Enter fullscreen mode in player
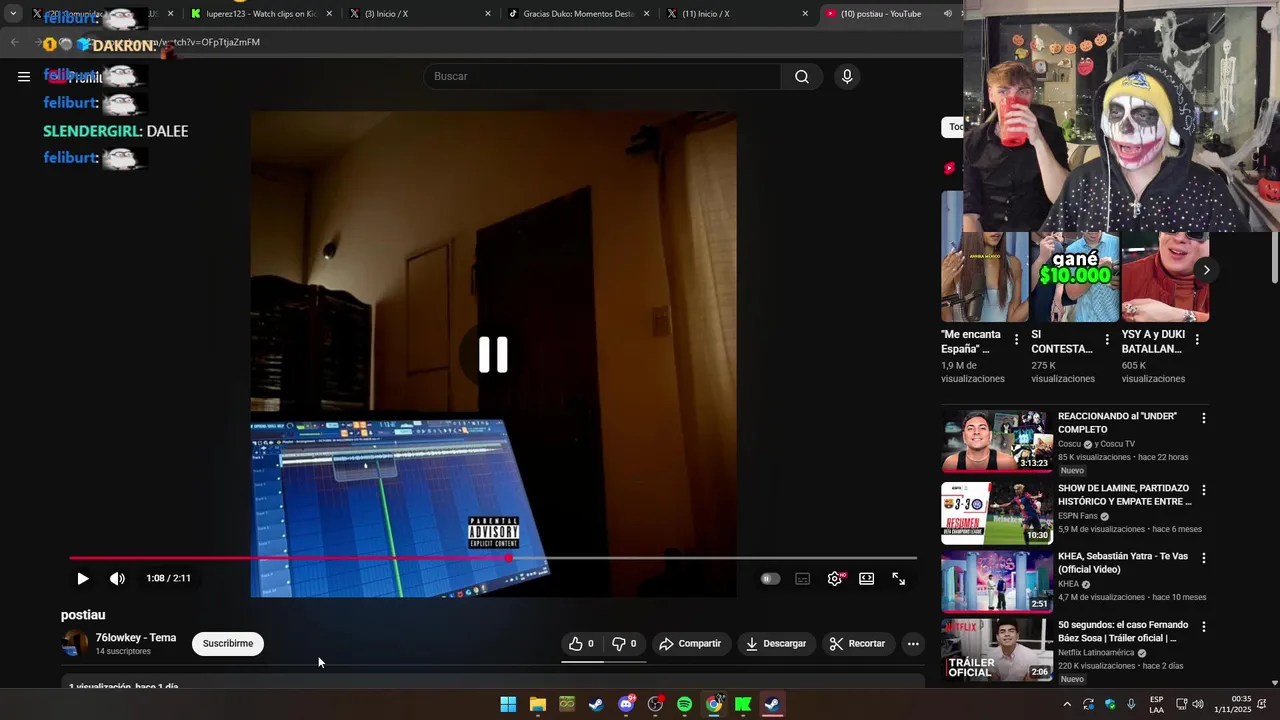 click(899, 578)
